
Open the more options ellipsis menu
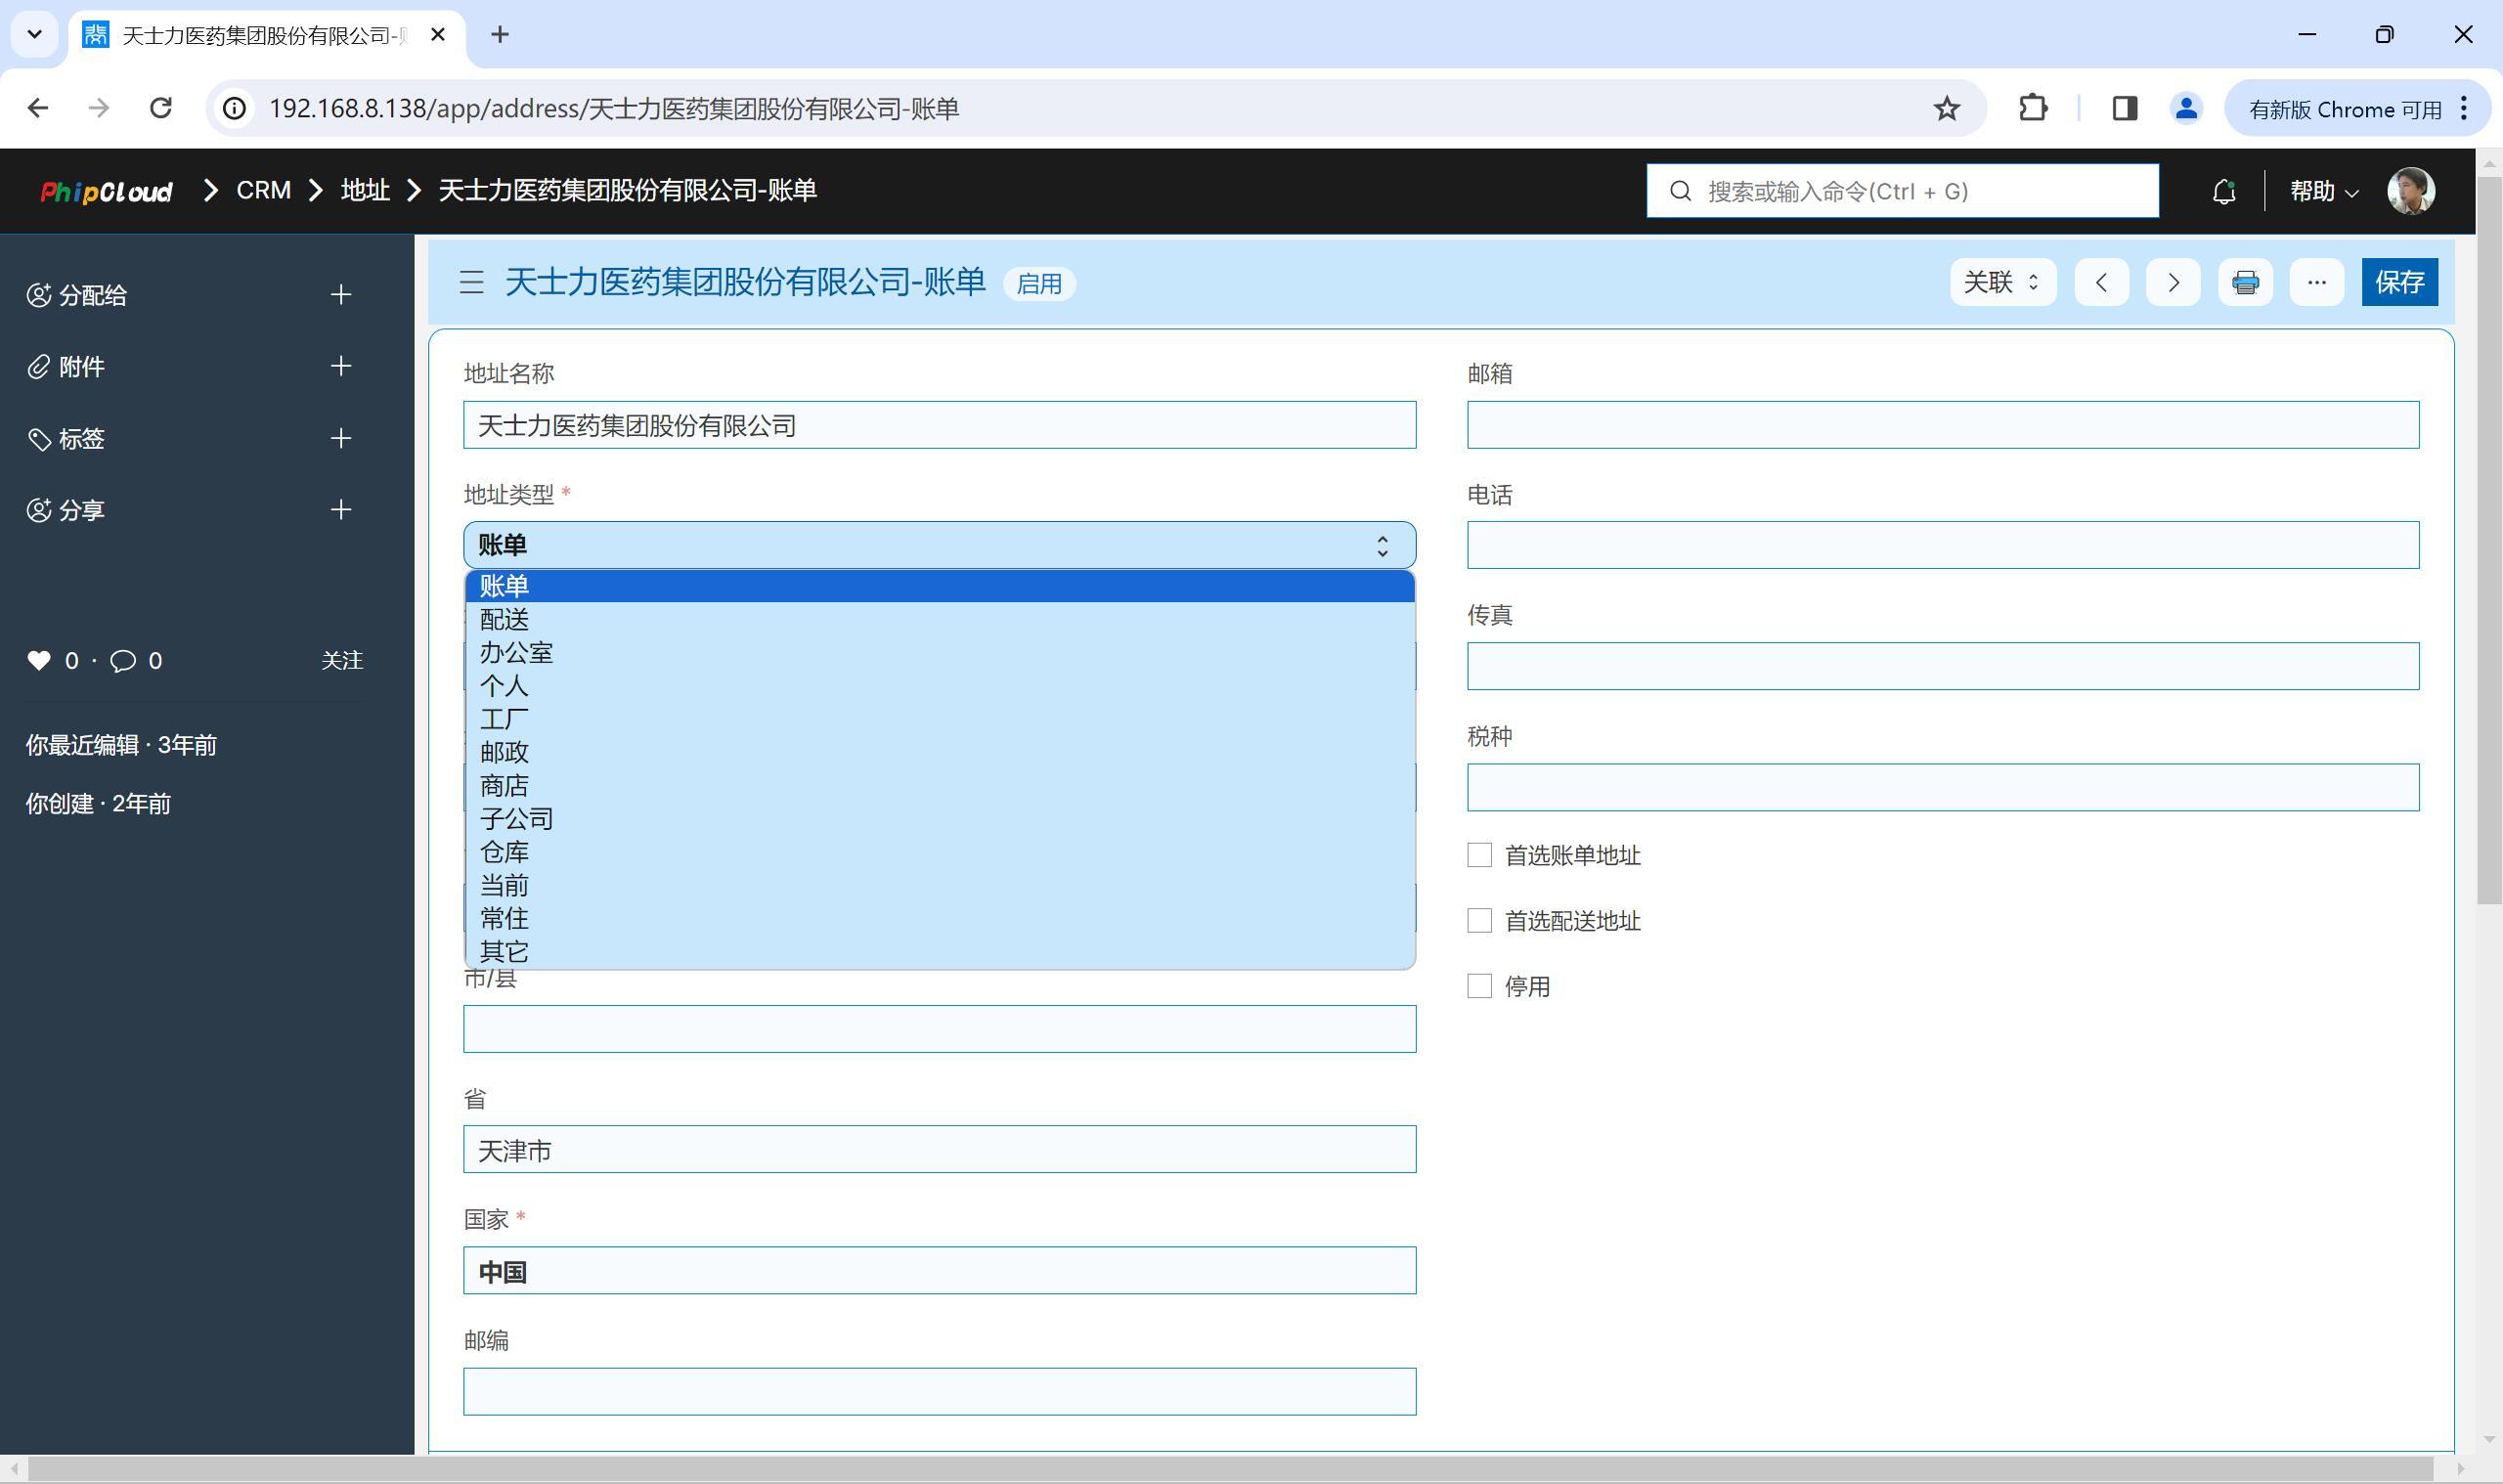[x=2316, y=282]
